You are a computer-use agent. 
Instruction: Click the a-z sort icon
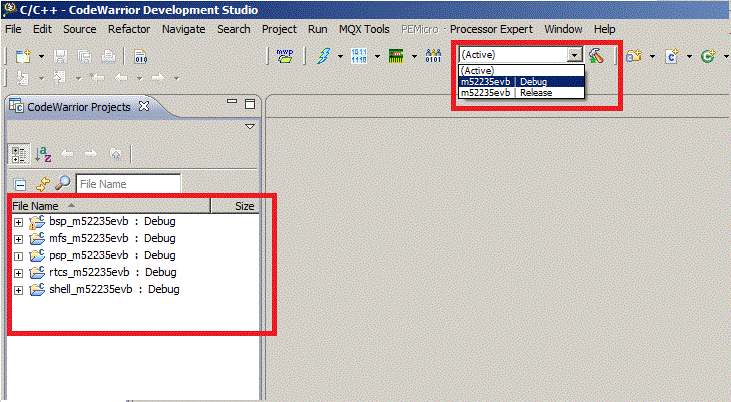[43, 154]
